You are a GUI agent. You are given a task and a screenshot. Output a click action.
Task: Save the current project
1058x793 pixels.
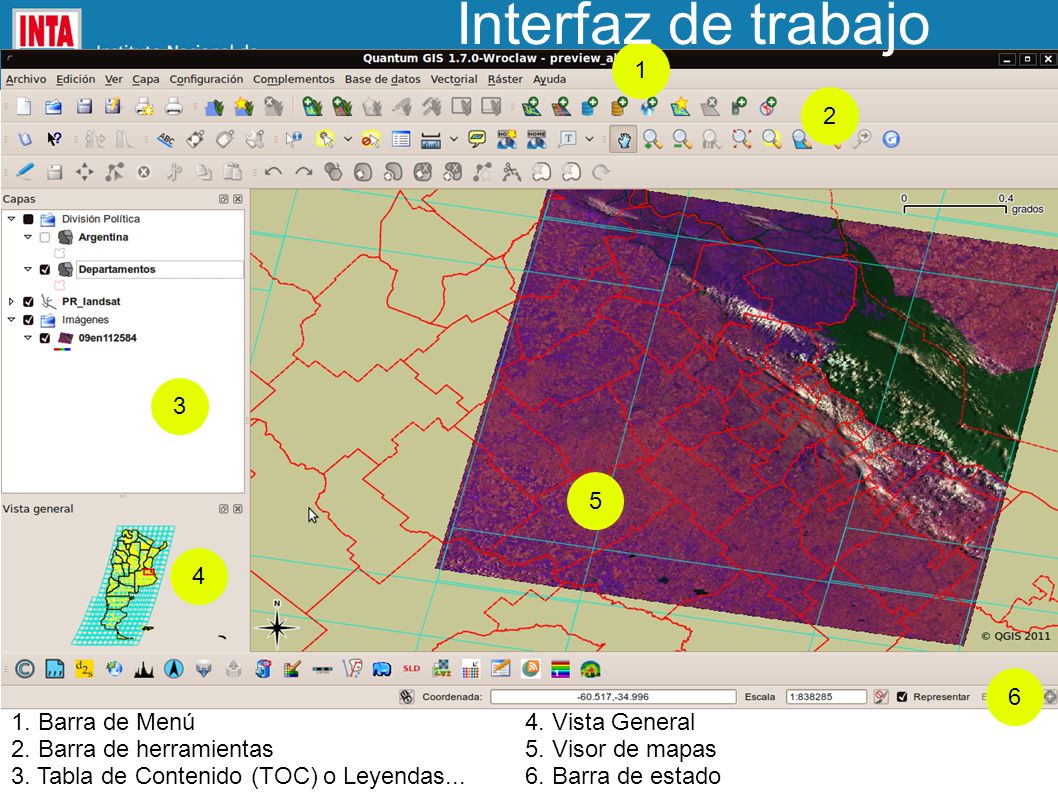84,107
